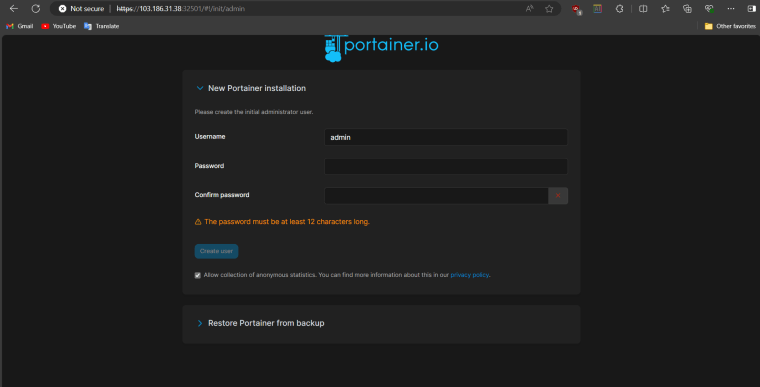Open the Extensions puzzle icon

[x=619, y=9]
